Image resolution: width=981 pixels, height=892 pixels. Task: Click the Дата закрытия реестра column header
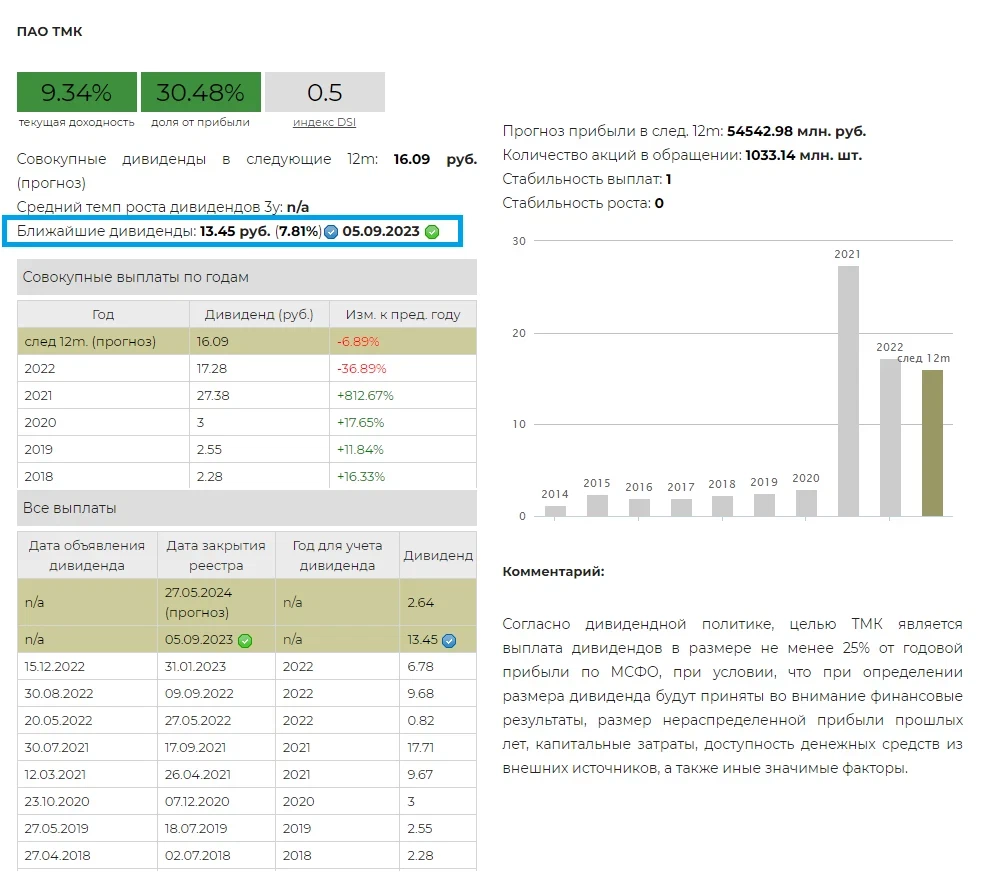click(216, 555)
